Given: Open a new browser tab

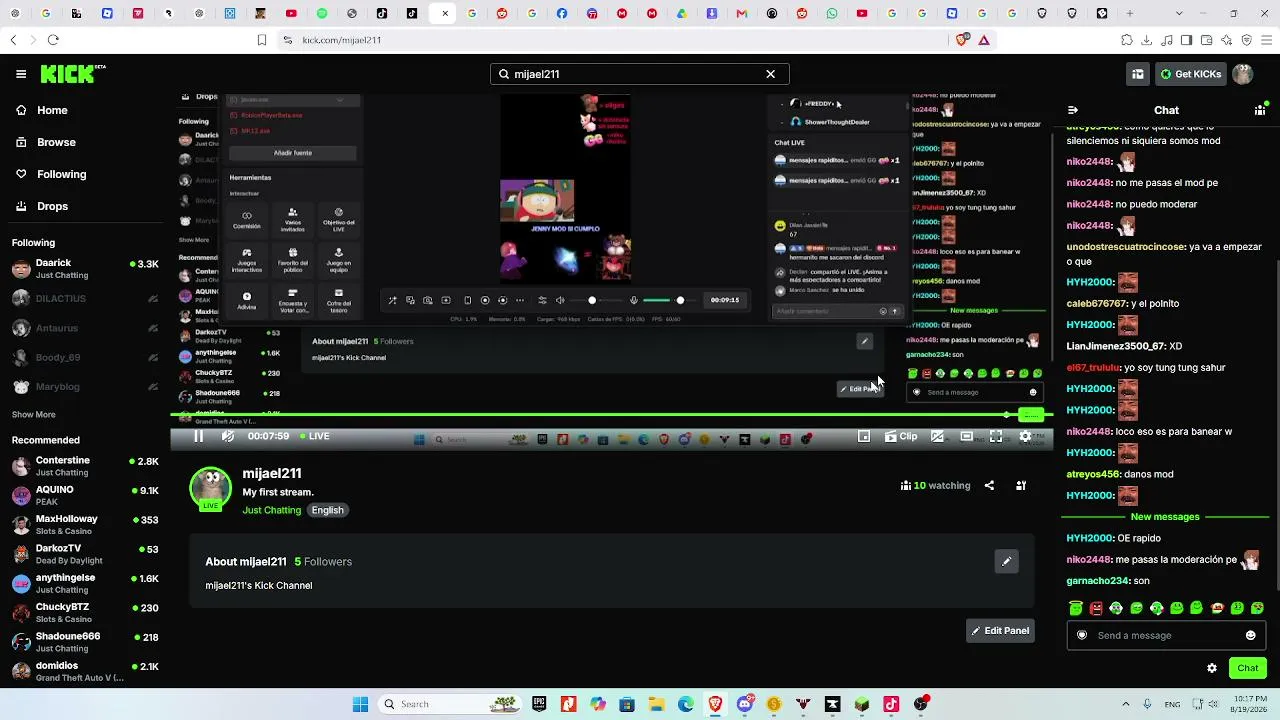Looking at the screenshot, I should click(1130, 14).
